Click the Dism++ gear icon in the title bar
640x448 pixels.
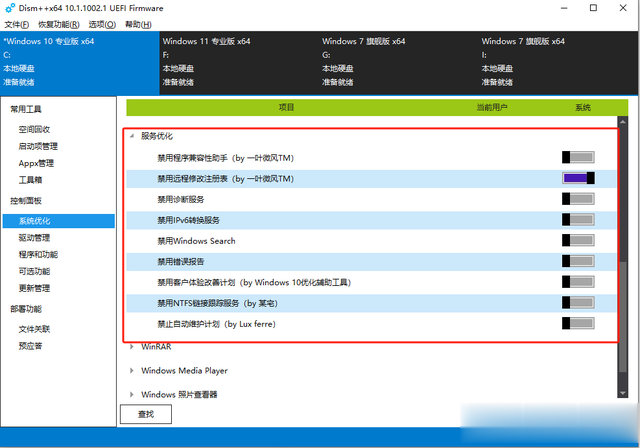(x=10, y=8)
